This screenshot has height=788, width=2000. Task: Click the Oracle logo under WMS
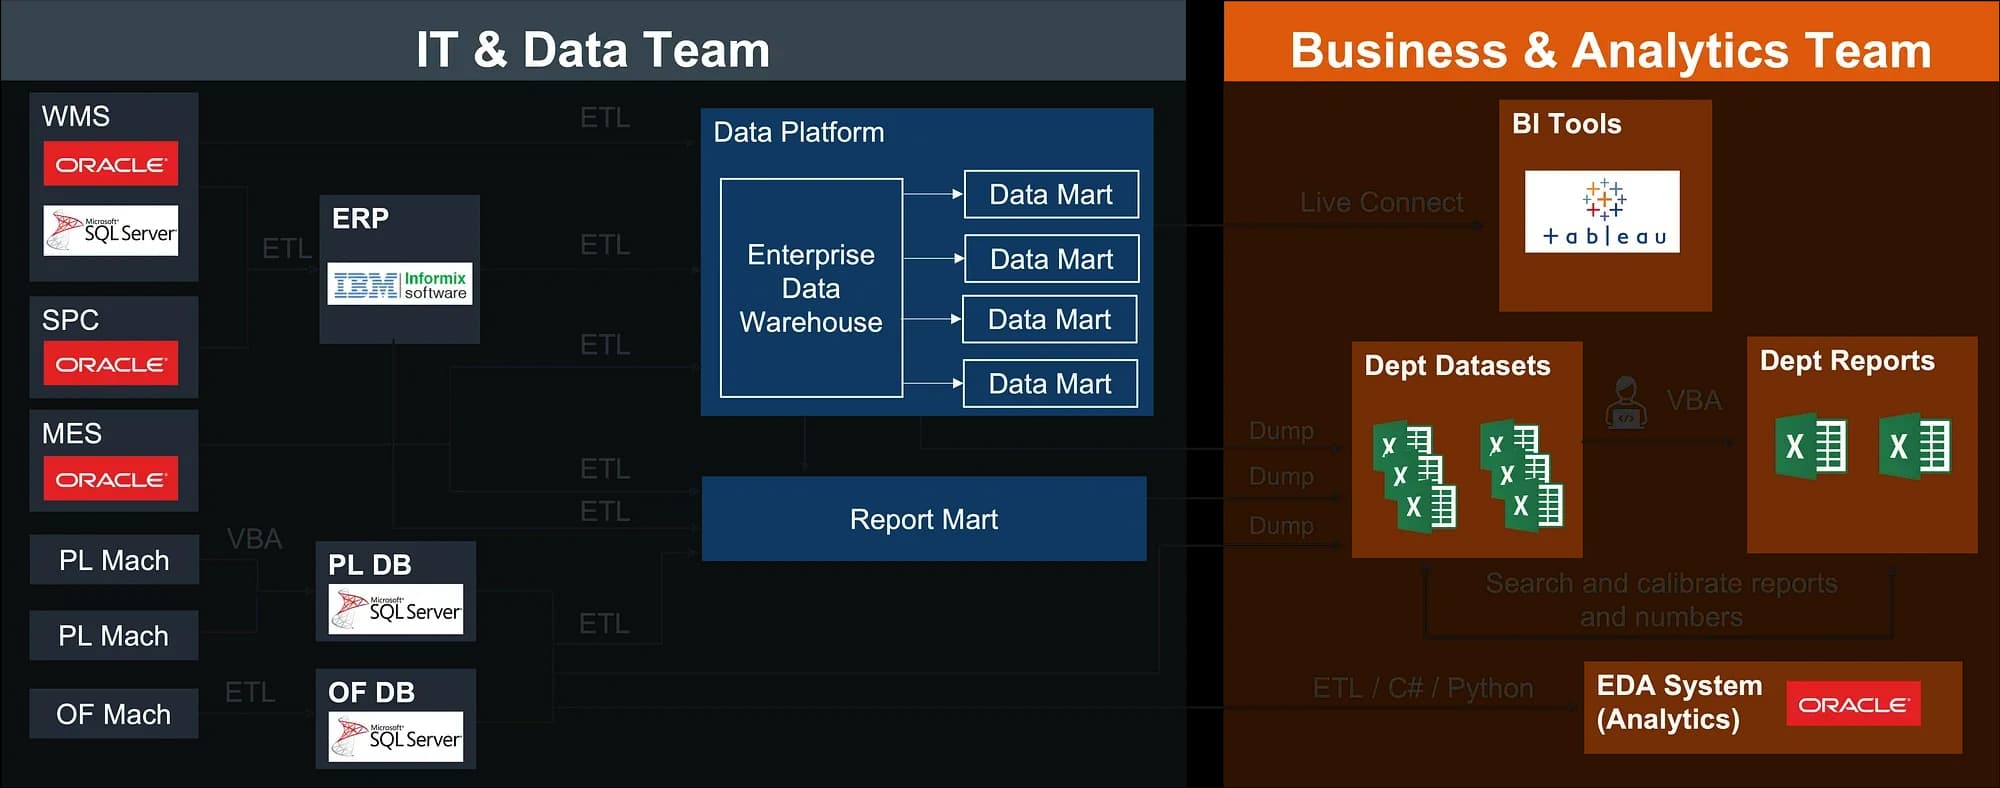click(x=110, y=164)
